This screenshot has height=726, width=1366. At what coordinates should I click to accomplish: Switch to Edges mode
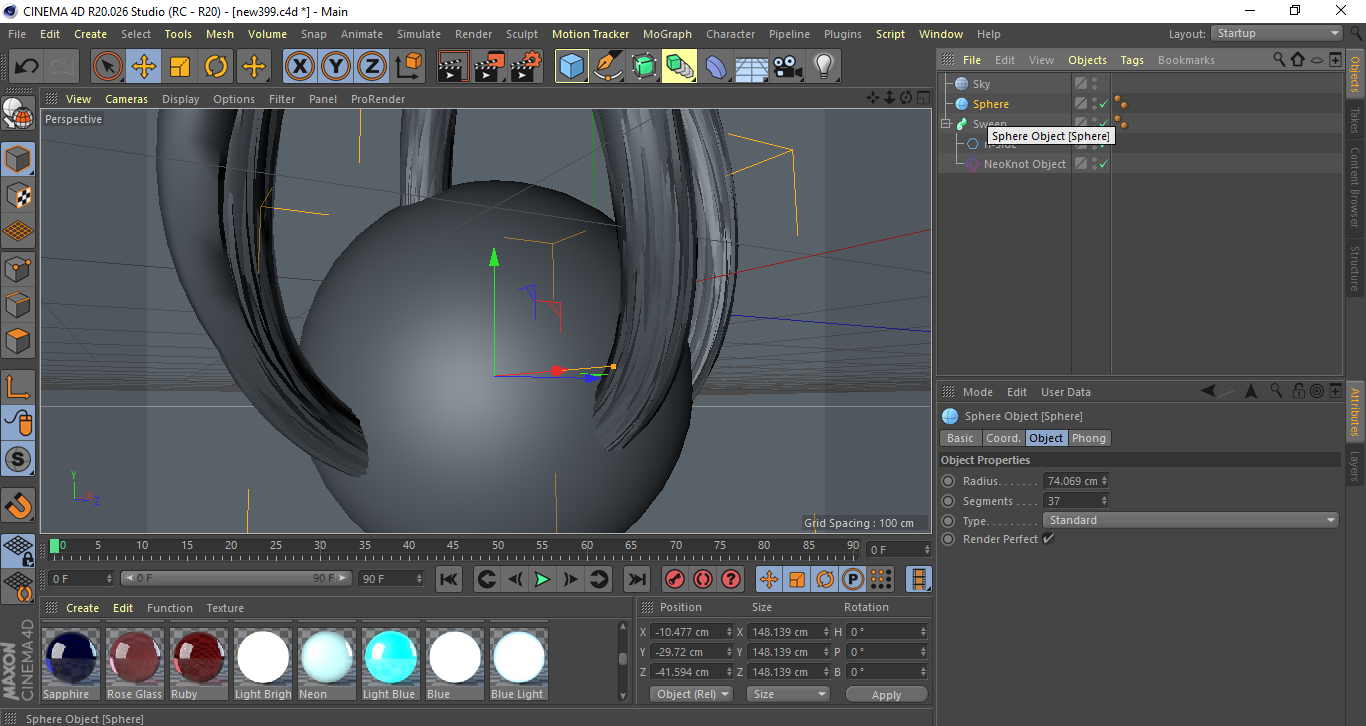point(18,305)
